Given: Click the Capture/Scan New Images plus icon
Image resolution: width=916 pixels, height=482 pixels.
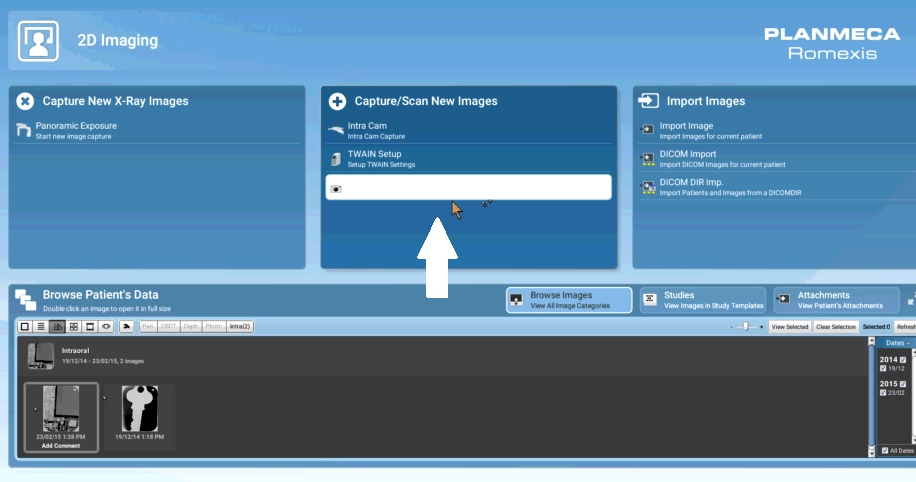Looking at the screenshot, I should click(x=337, y=101).
